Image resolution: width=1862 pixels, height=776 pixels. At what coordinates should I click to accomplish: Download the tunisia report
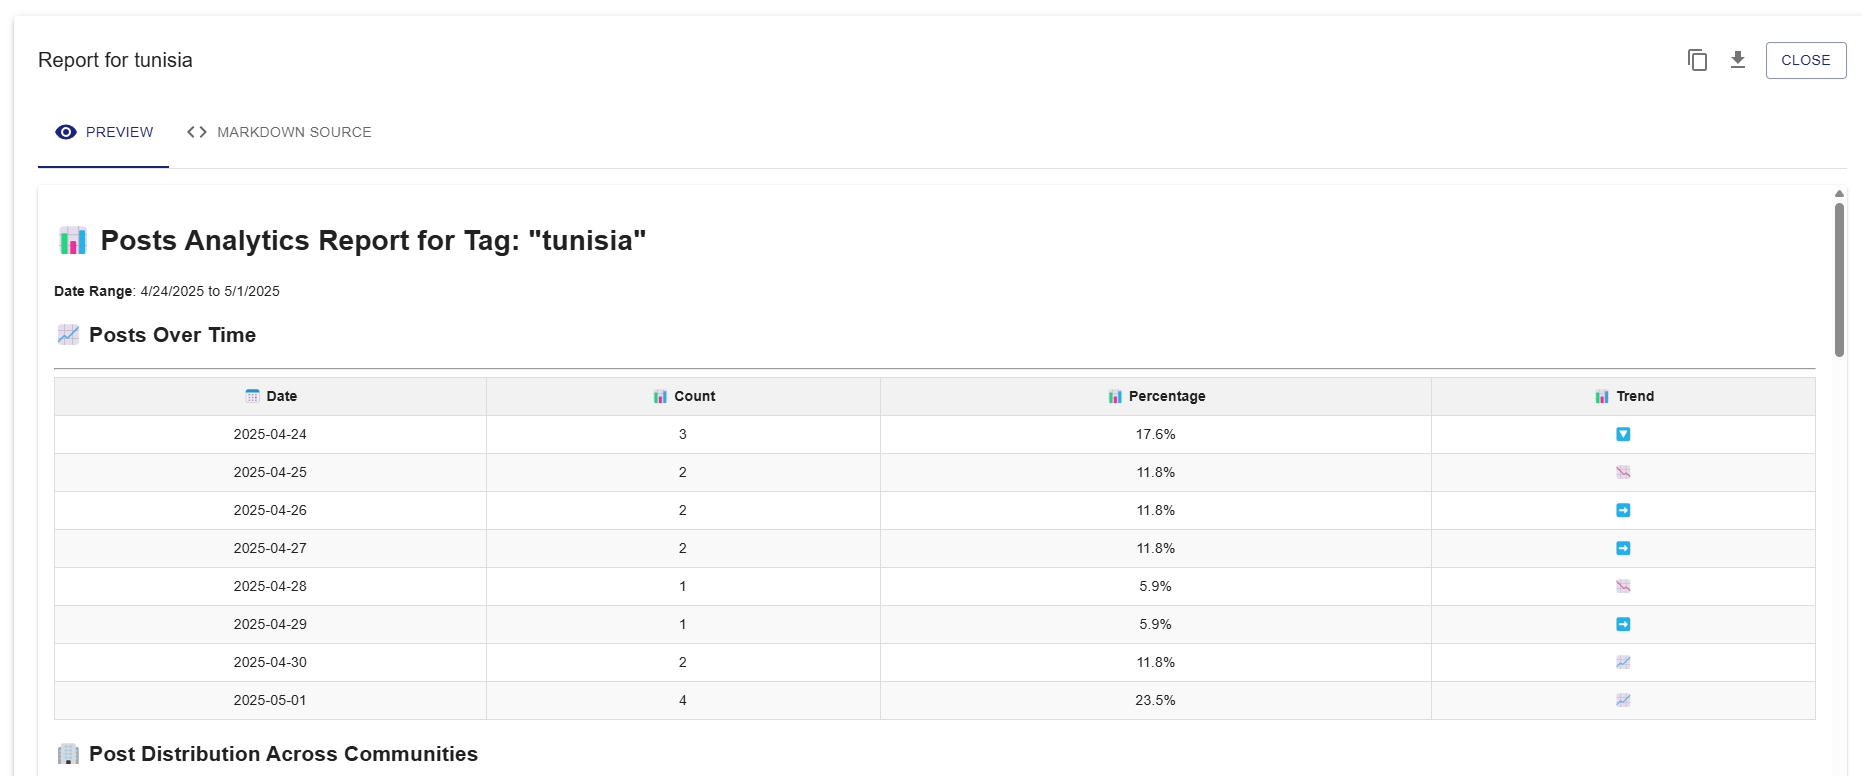point(1738,60)
